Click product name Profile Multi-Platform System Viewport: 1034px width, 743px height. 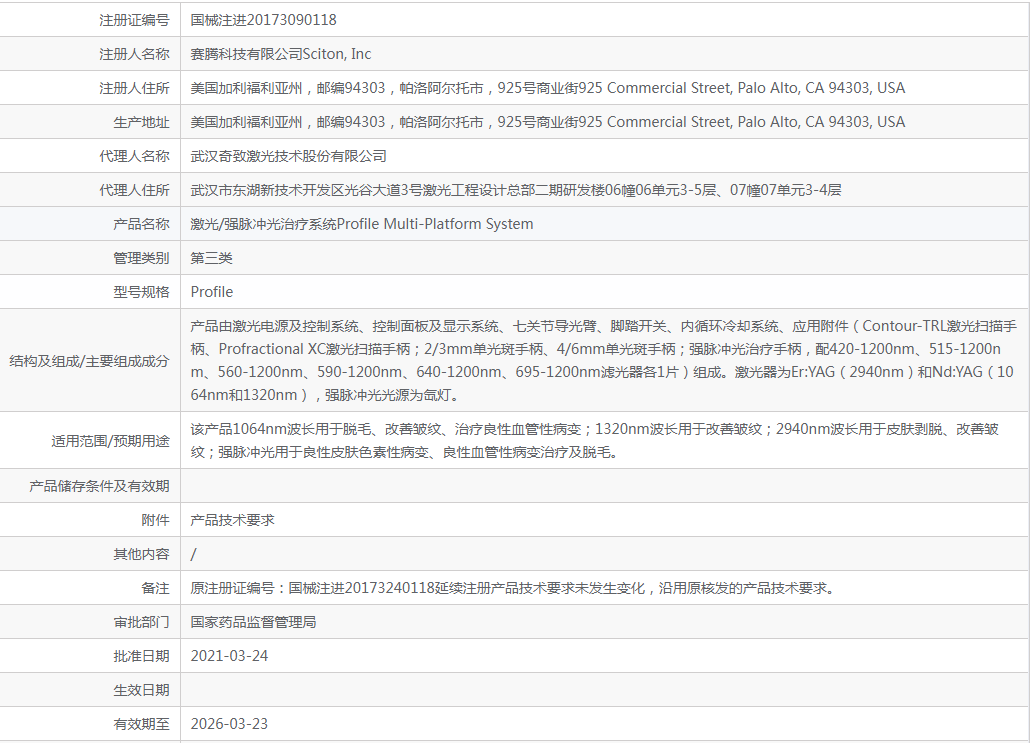(x=435, y=224)
